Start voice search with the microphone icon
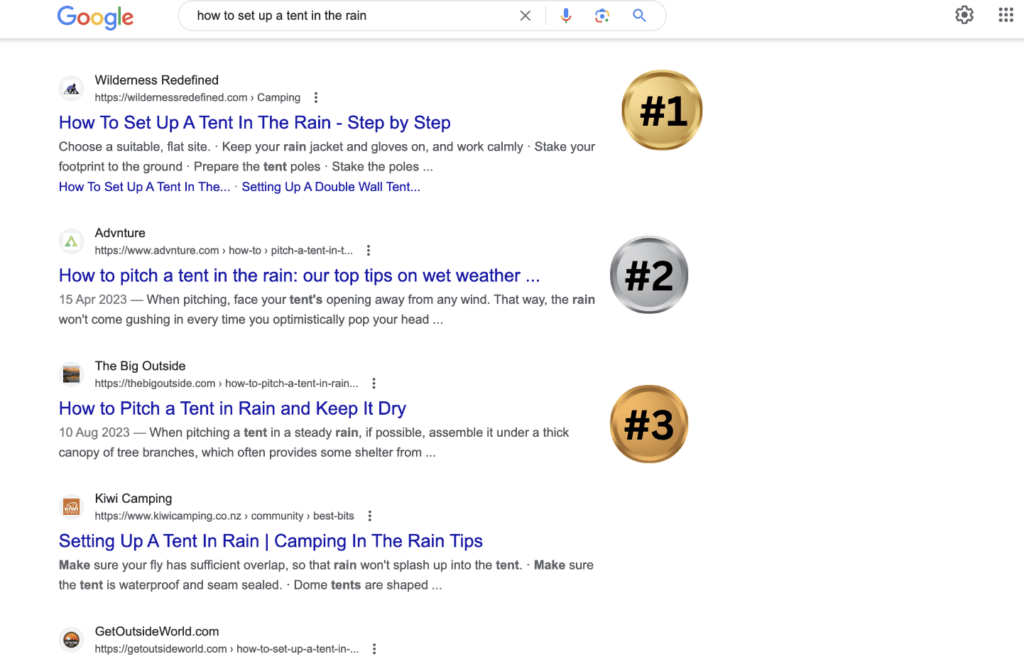1024x659 pixels. 566,16
